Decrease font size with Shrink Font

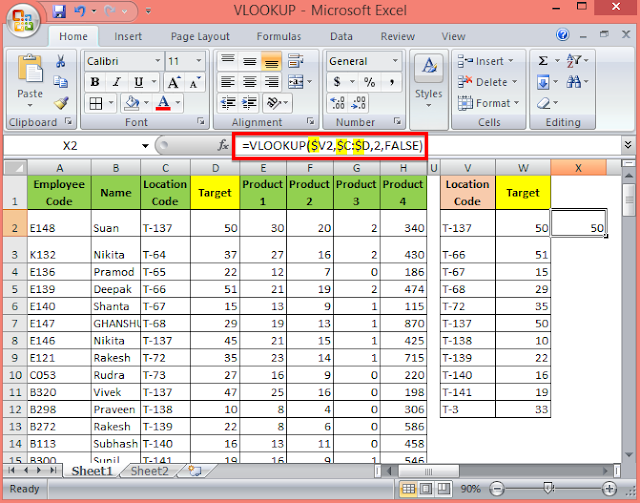pyautogui.click(x=194, y=82)
